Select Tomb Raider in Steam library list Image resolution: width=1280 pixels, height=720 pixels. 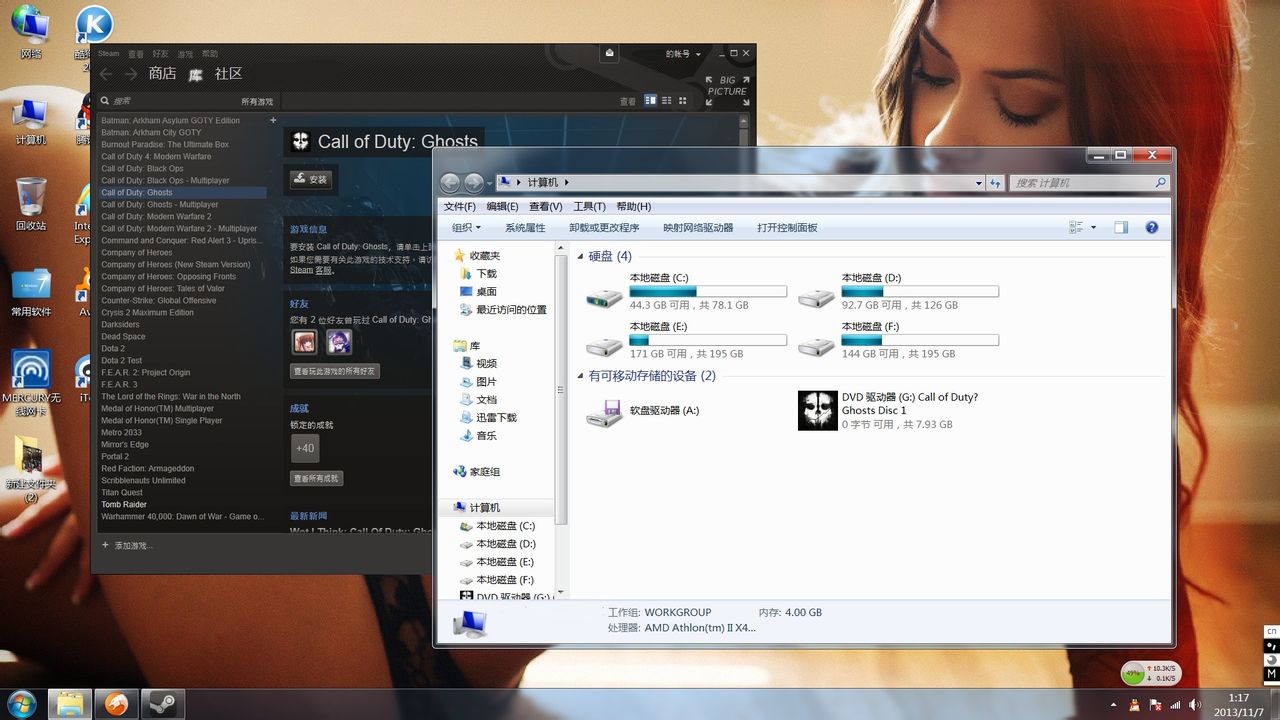coord(124,505)
